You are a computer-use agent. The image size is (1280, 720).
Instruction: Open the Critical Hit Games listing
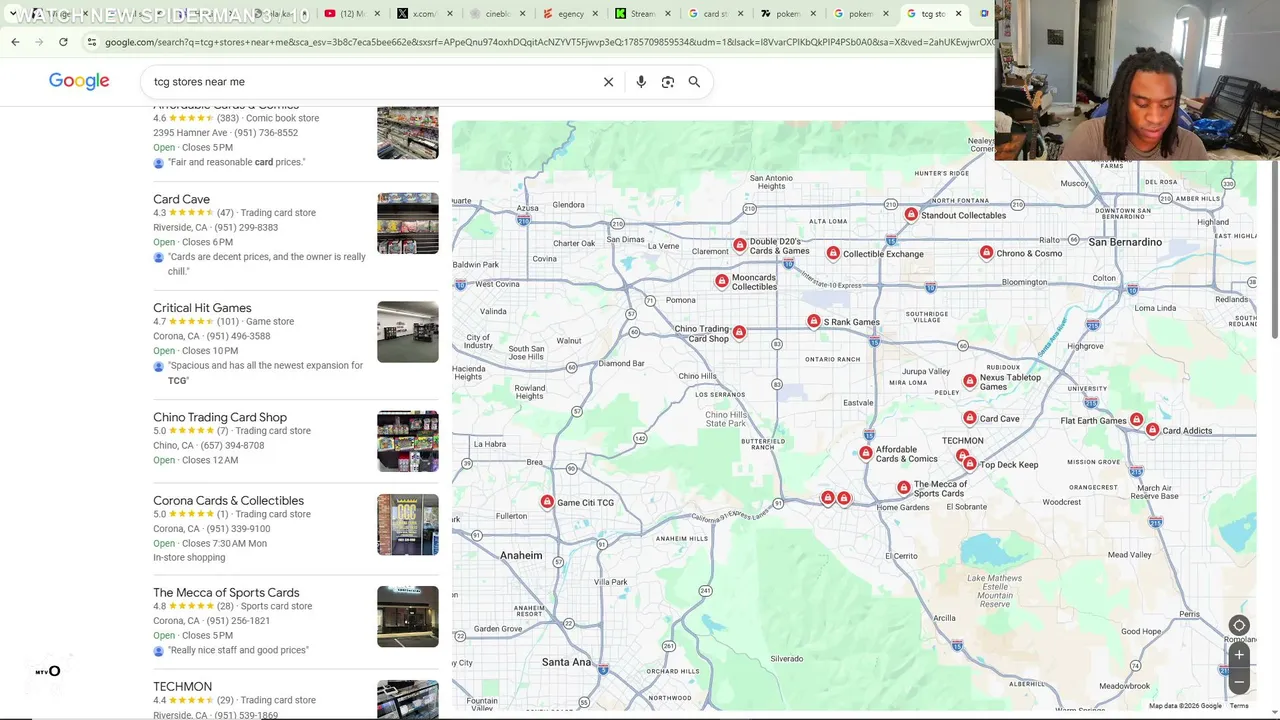click(202, 308)
